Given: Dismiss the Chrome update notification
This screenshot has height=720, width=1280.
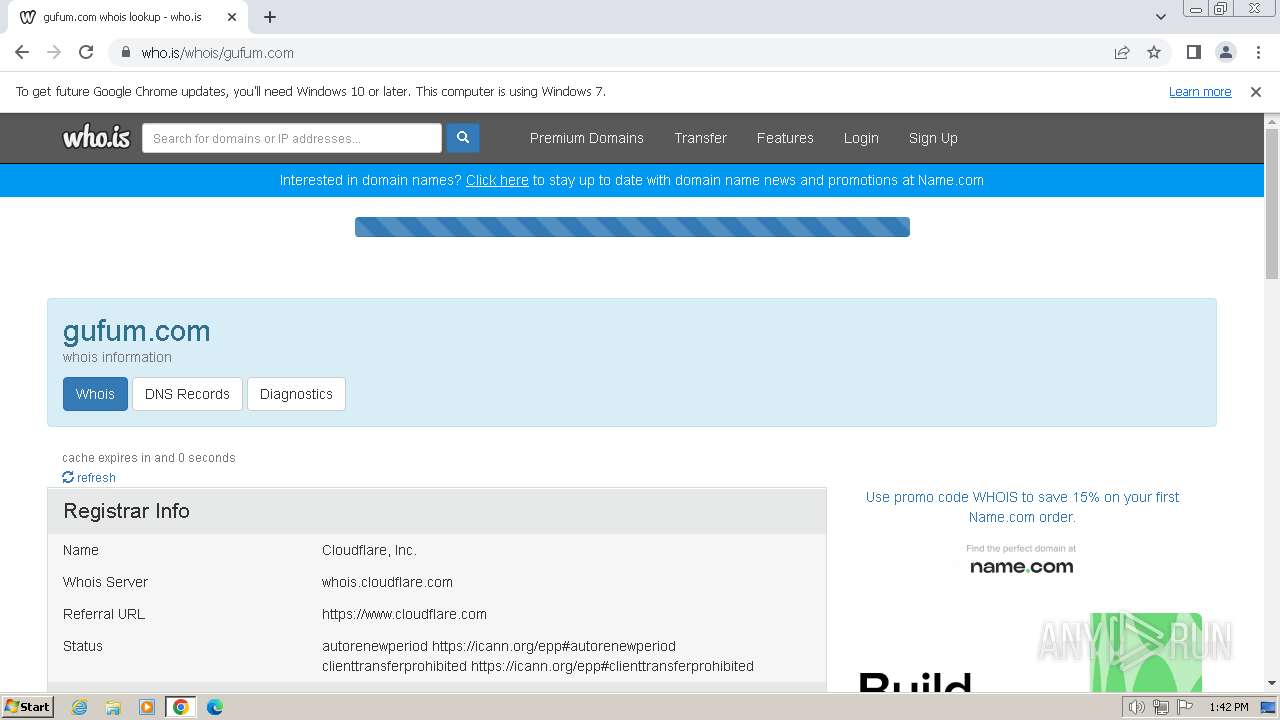Looking at the screenshot, I should click(1256, 91).
